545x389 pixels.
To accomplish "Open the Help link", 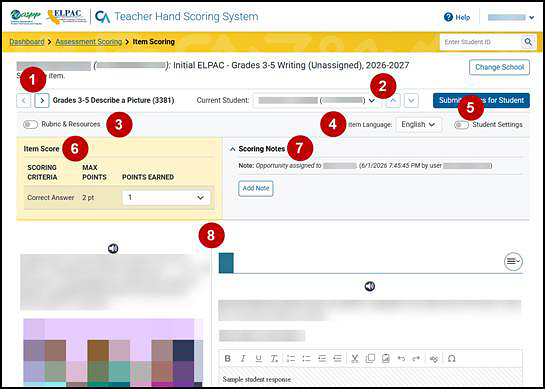I will click(457, 17).
